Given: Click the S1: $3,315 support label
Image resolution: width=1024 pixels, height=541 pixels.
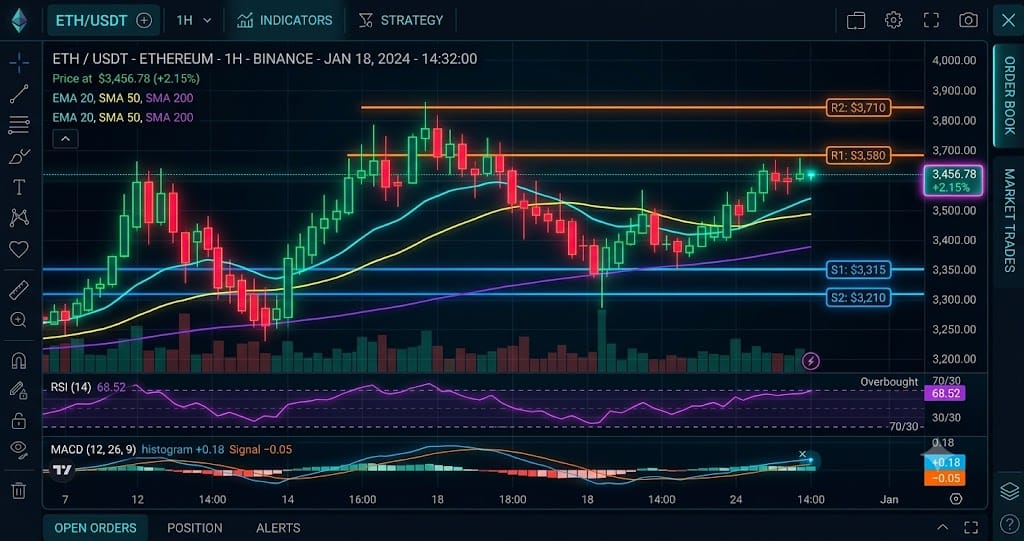Looking at the screenshot, I should pyautogui.click(x=859, y=269).
